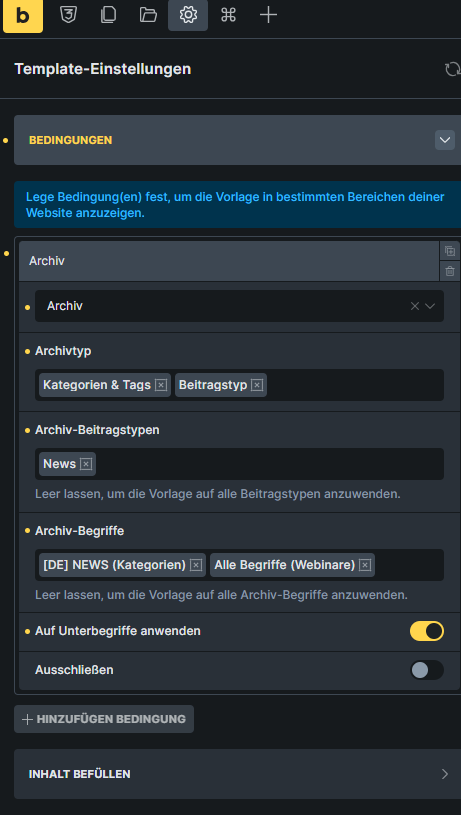This screenshot has width=461, height=815.
Task: Click the plus add element icon
Action: click(x=268, y=15)
